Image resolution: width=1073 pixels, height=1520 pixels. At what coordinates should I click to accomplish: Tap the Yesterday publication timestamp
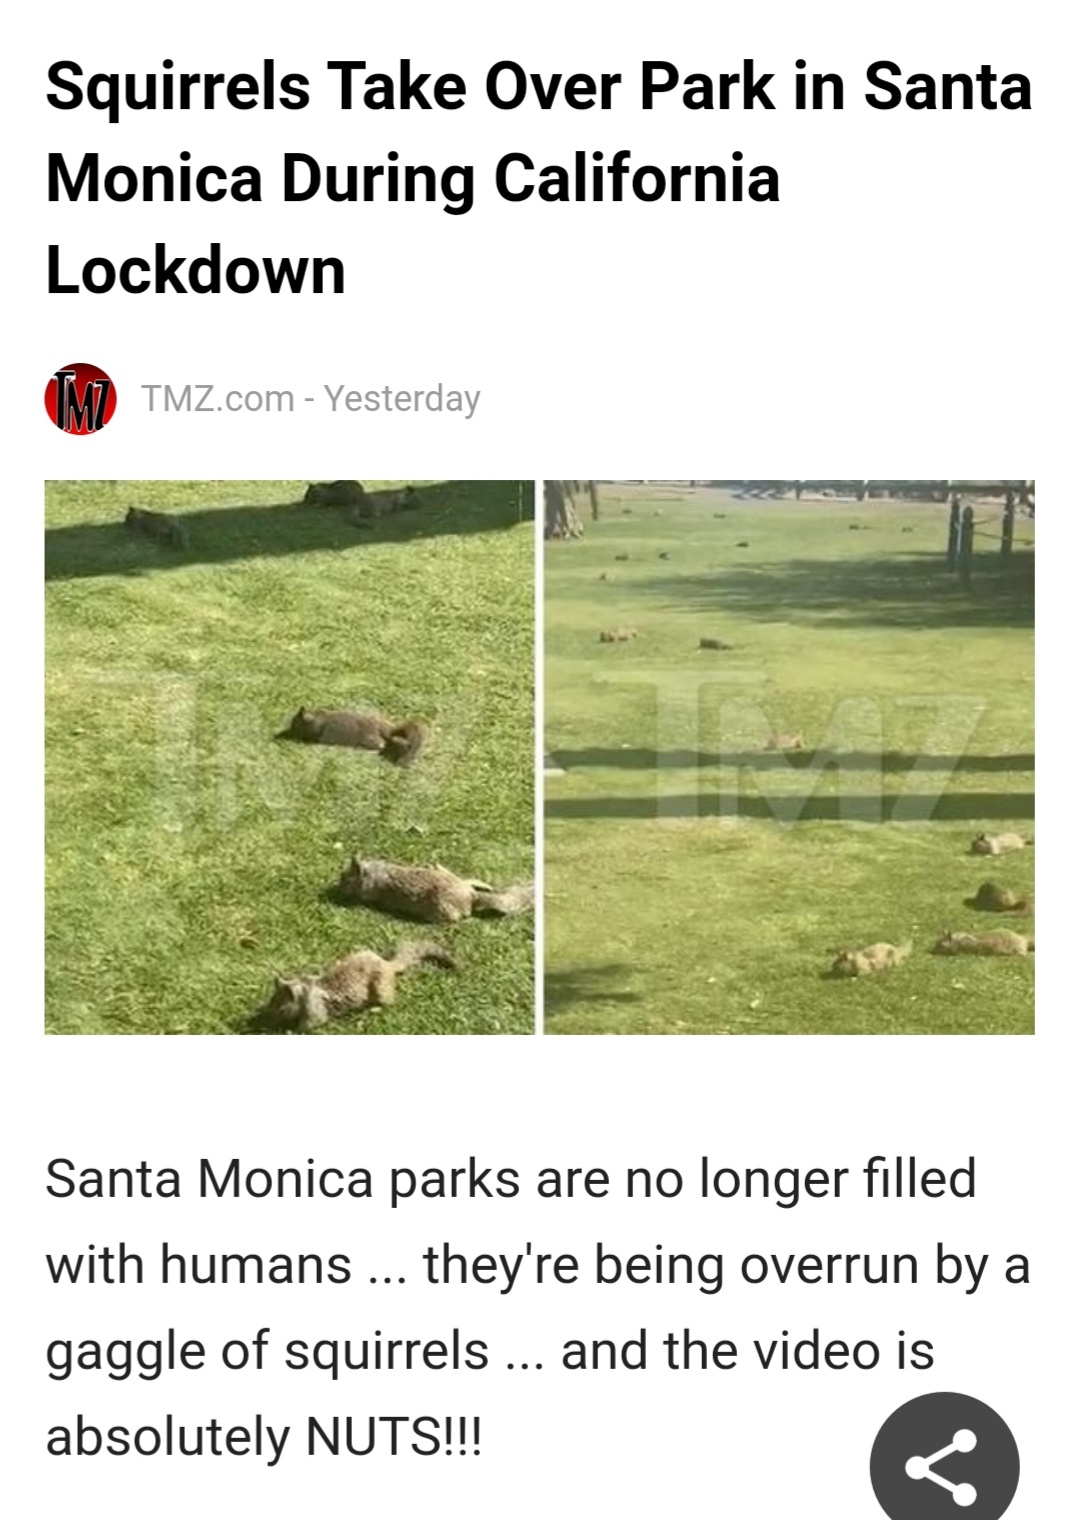(402, 399)
